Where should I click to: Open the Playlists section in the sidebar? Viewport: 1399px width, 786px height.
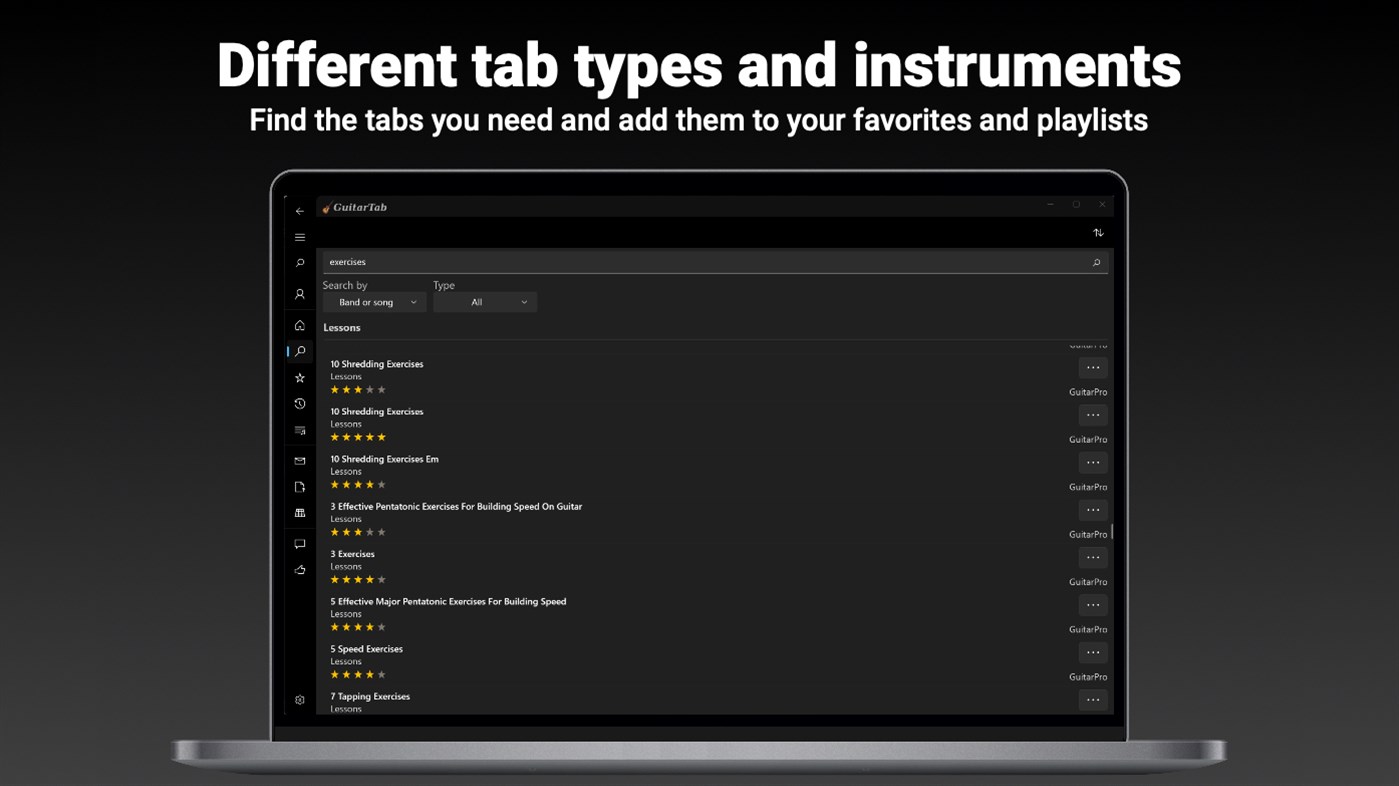299,430
